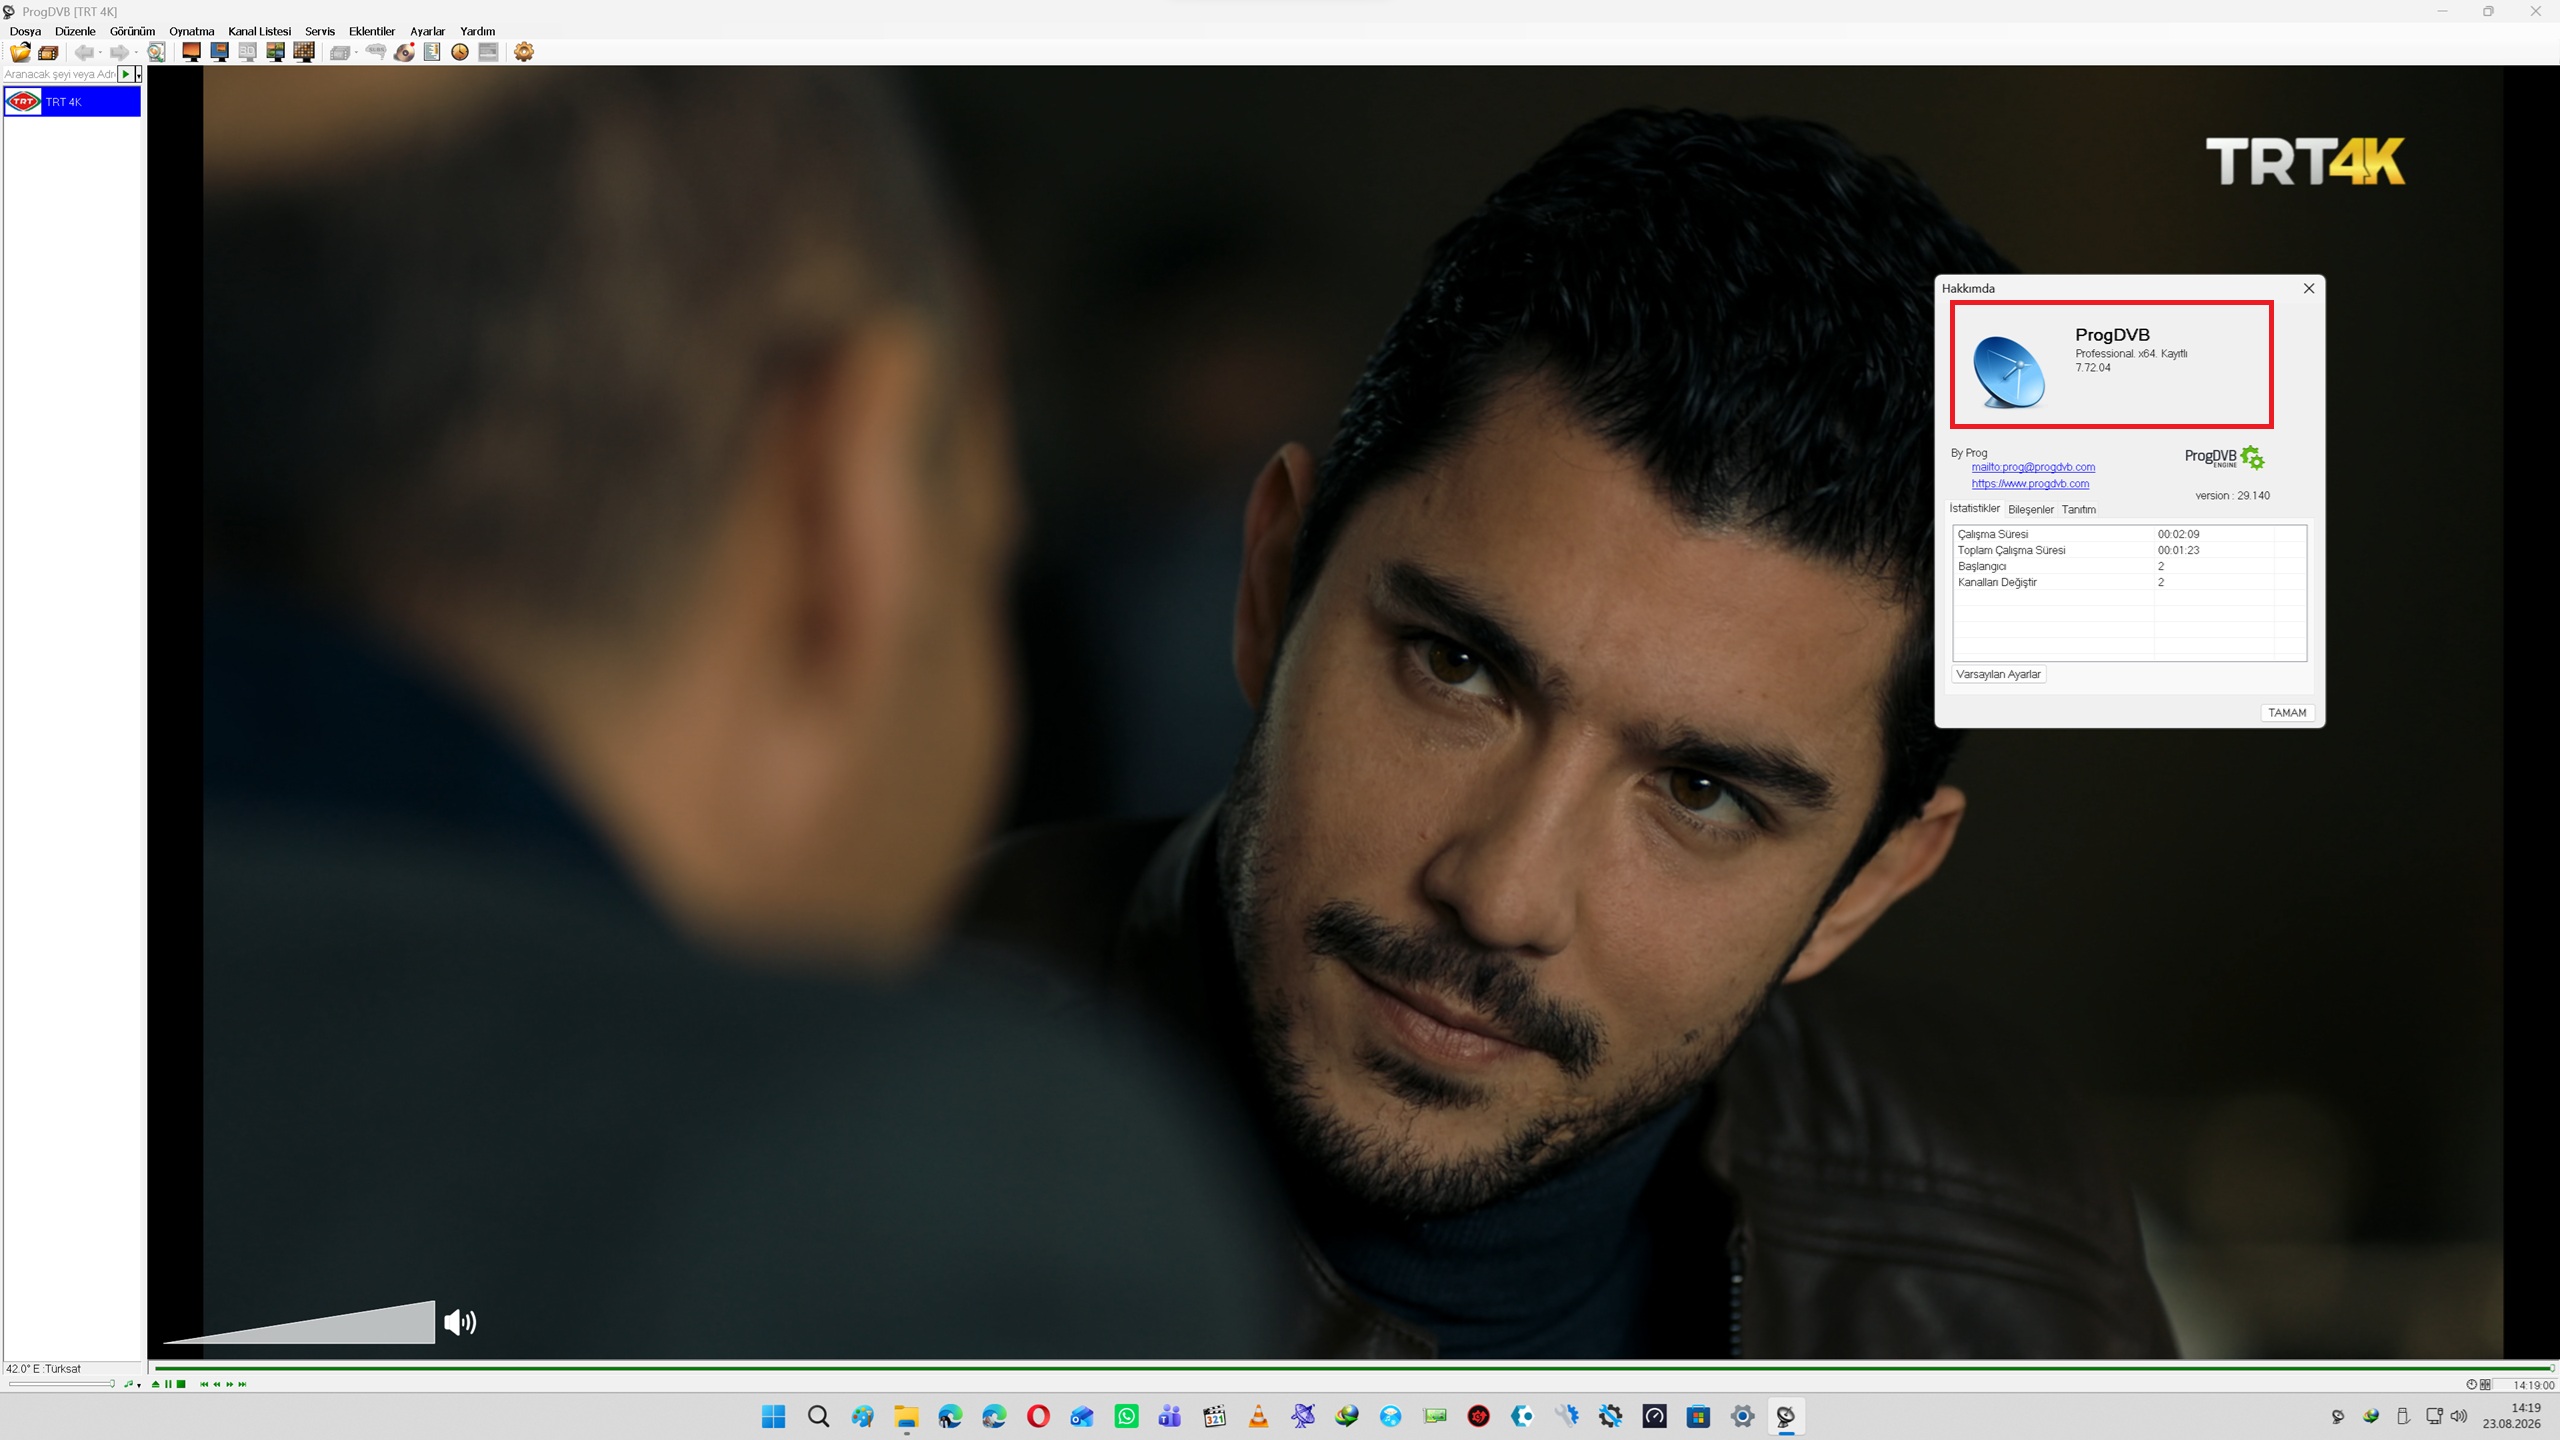Click the single orange monitor view icon
Viewport: 2560px width, 1440px height.
coord(191,52)
